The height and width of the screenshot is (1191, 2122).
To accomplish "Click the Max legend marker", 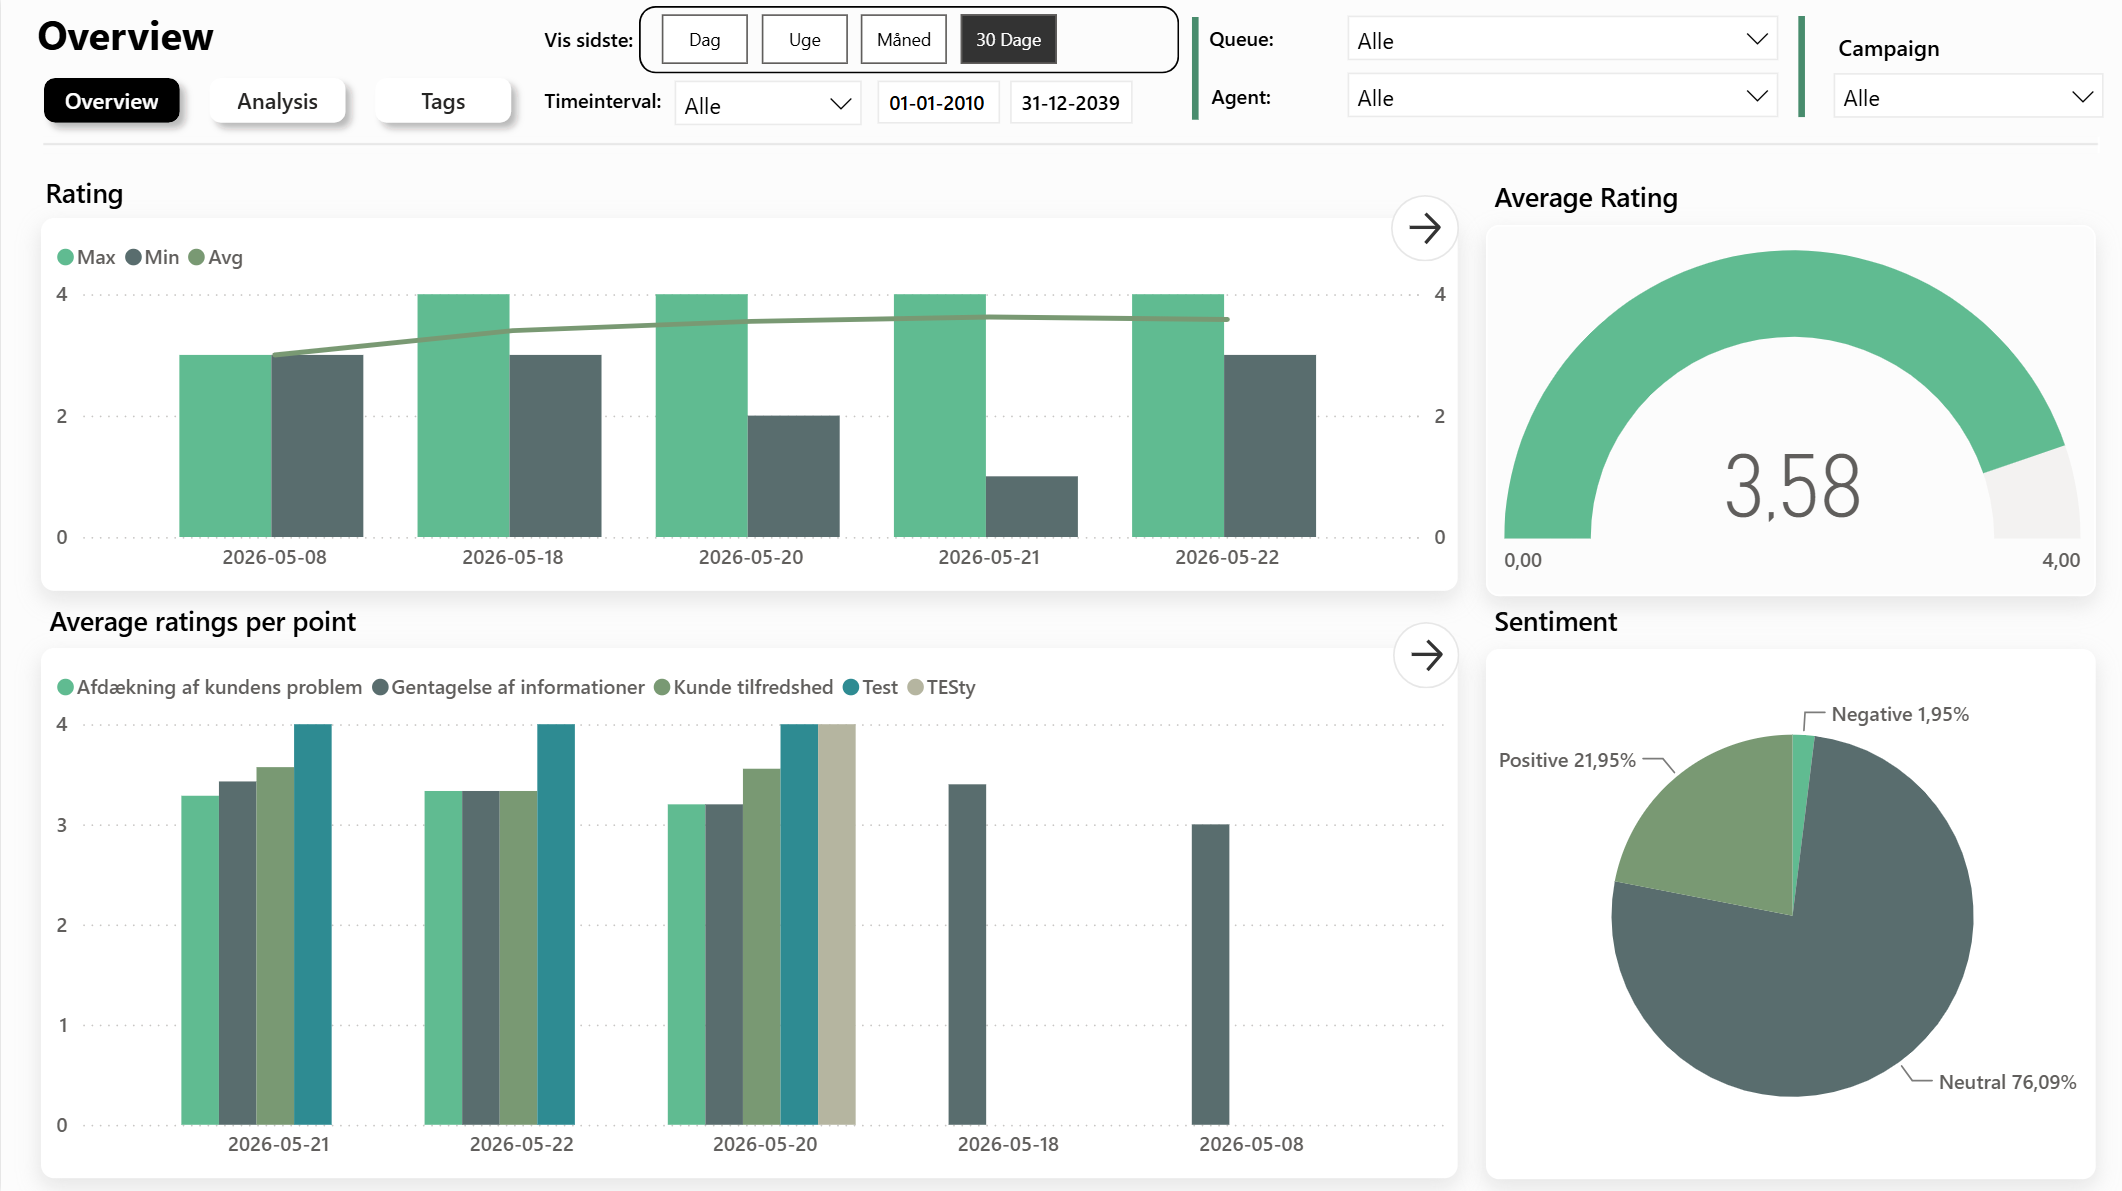I will coord(66,257).
